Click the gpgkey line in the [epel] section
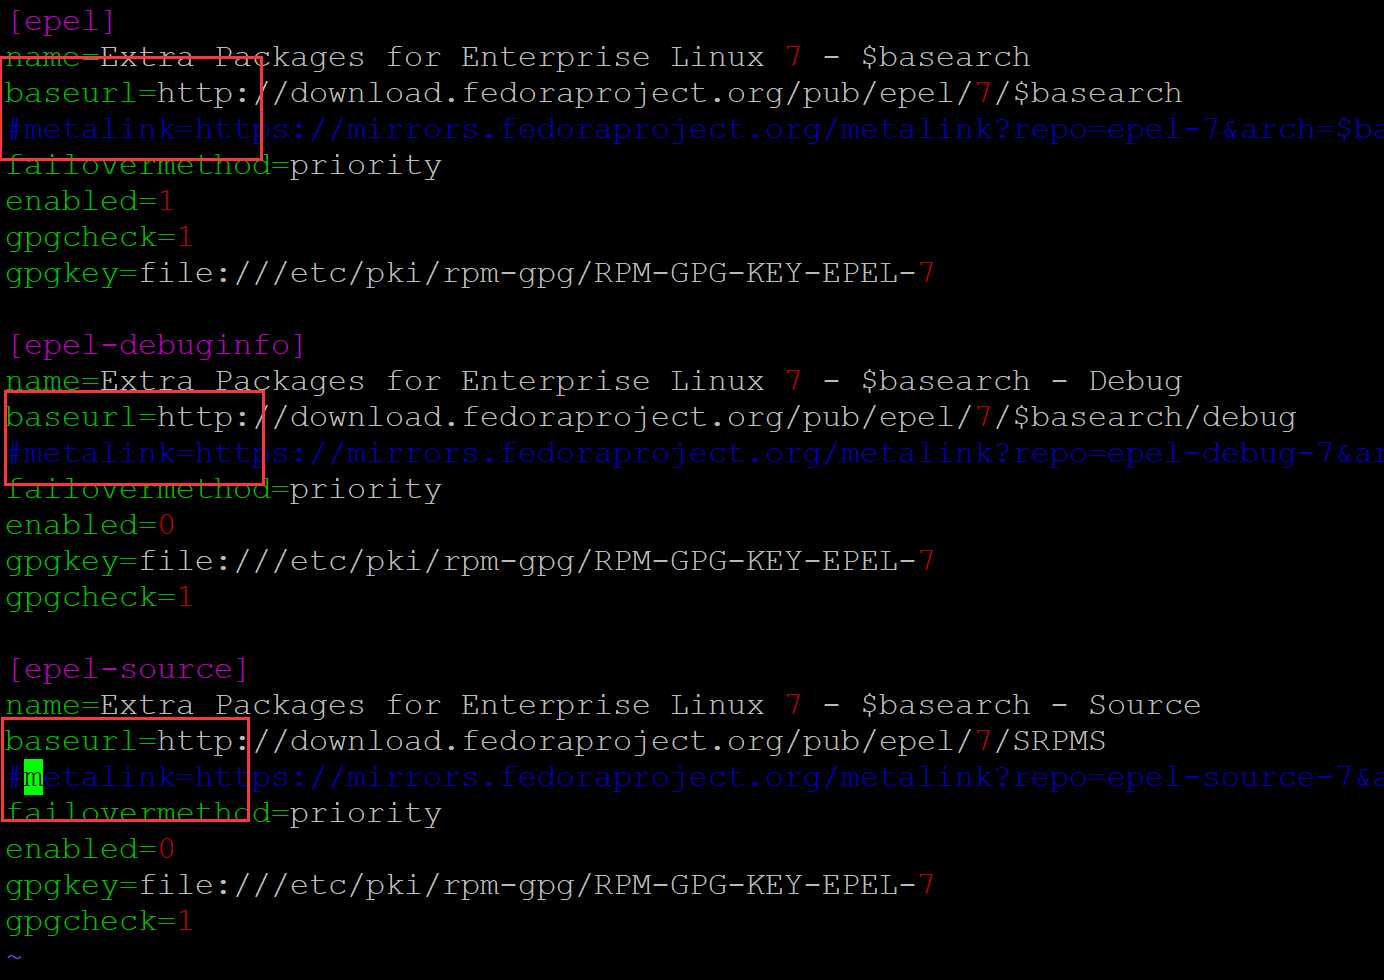Image resolution: width=1384 pixels, height=980 pixels. click(470, 273)
